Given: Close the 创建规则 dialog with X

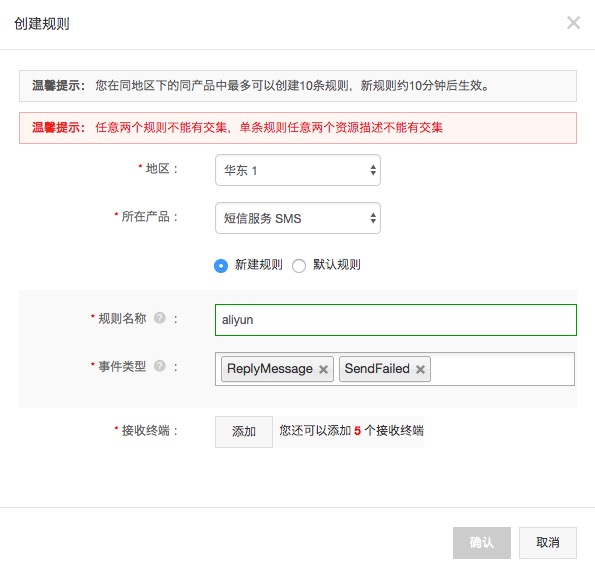Looking at the screenshot, I should [573, 23].
